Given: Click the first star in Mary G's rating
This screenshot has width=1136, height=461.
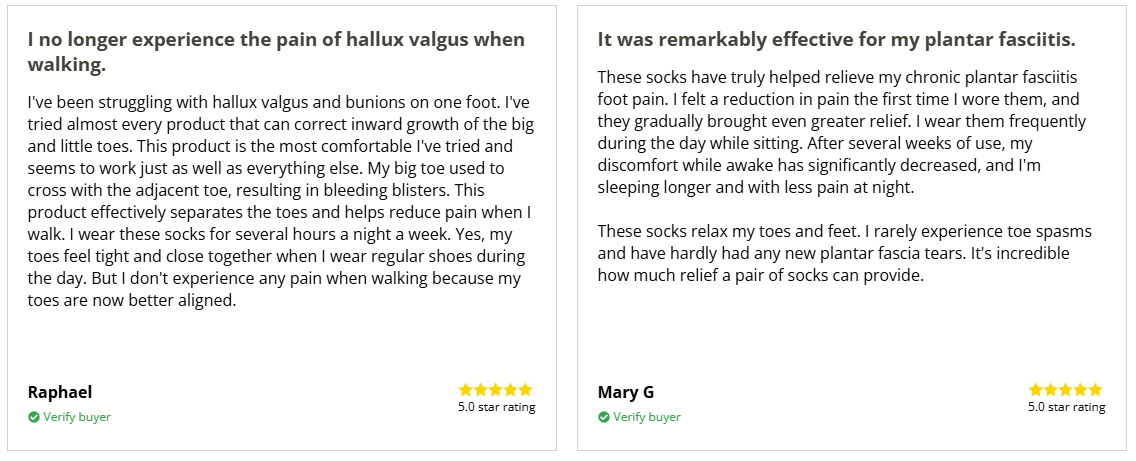Looking at the screenshot, I should coord(1036,390).
